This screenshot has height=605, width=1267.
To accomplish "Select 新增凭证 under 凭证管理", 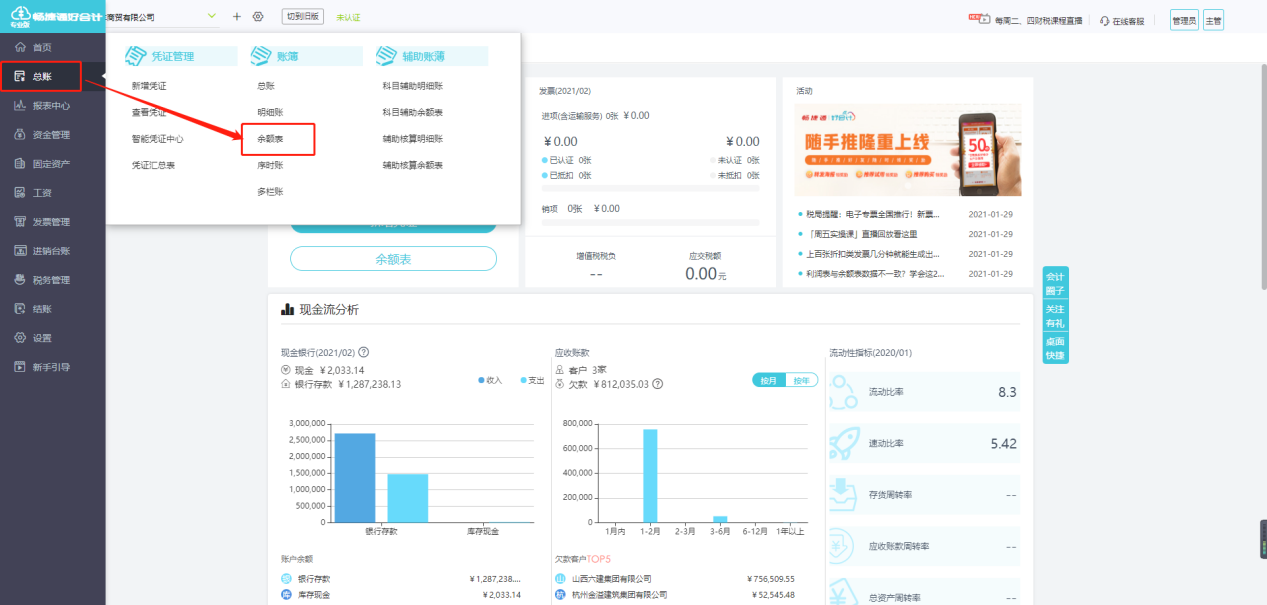I will click(149, 86).
